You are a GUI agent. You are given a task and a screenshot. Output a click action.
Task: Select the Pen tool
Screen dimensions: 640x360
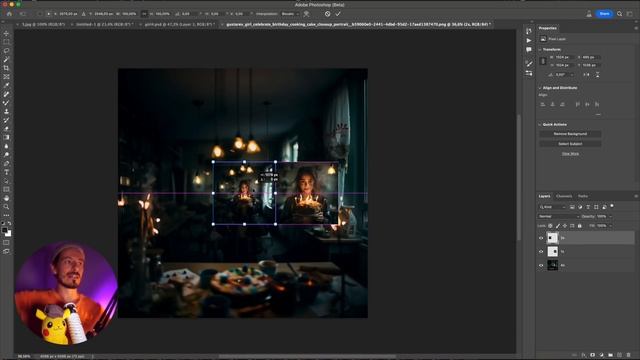click(6, 164)
